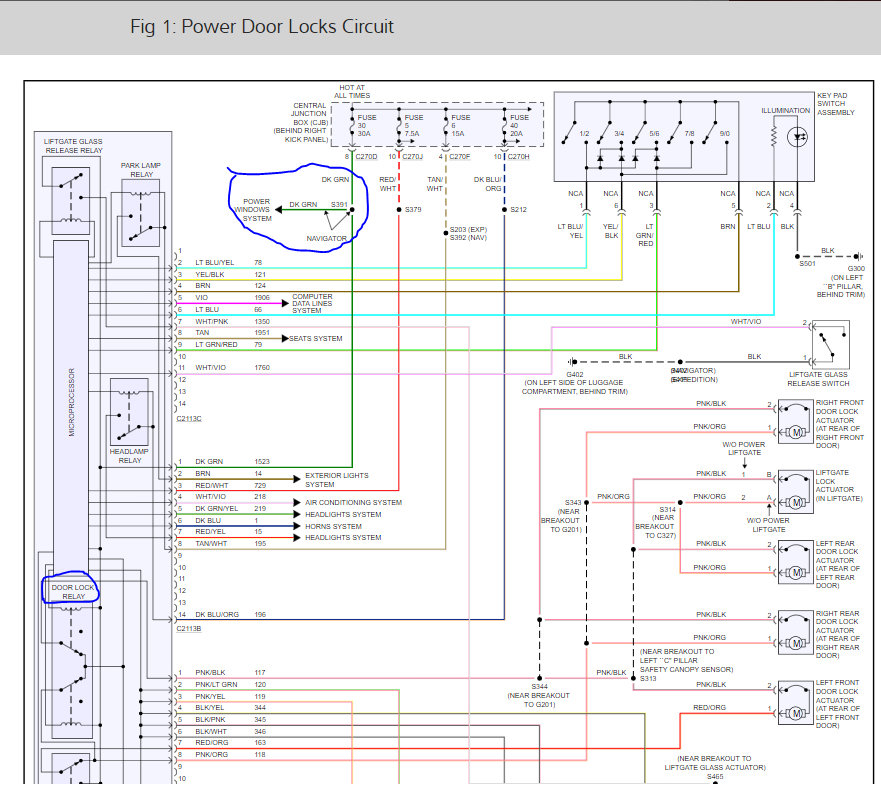Click the 'AIR CONDITIONING SYSTEM' label
The height and width of the screenshot is (786, 881).
tap(353, 502)
